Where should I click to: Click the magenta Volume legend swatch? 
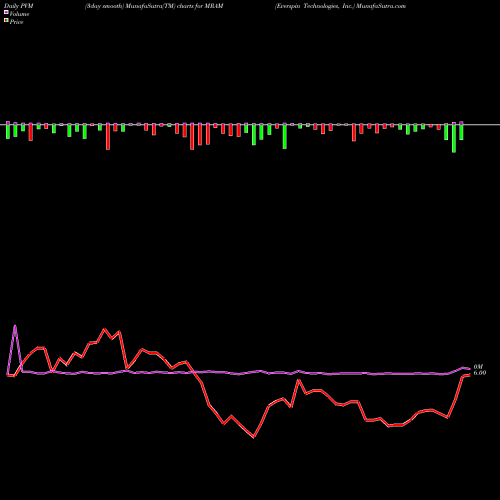6,13
